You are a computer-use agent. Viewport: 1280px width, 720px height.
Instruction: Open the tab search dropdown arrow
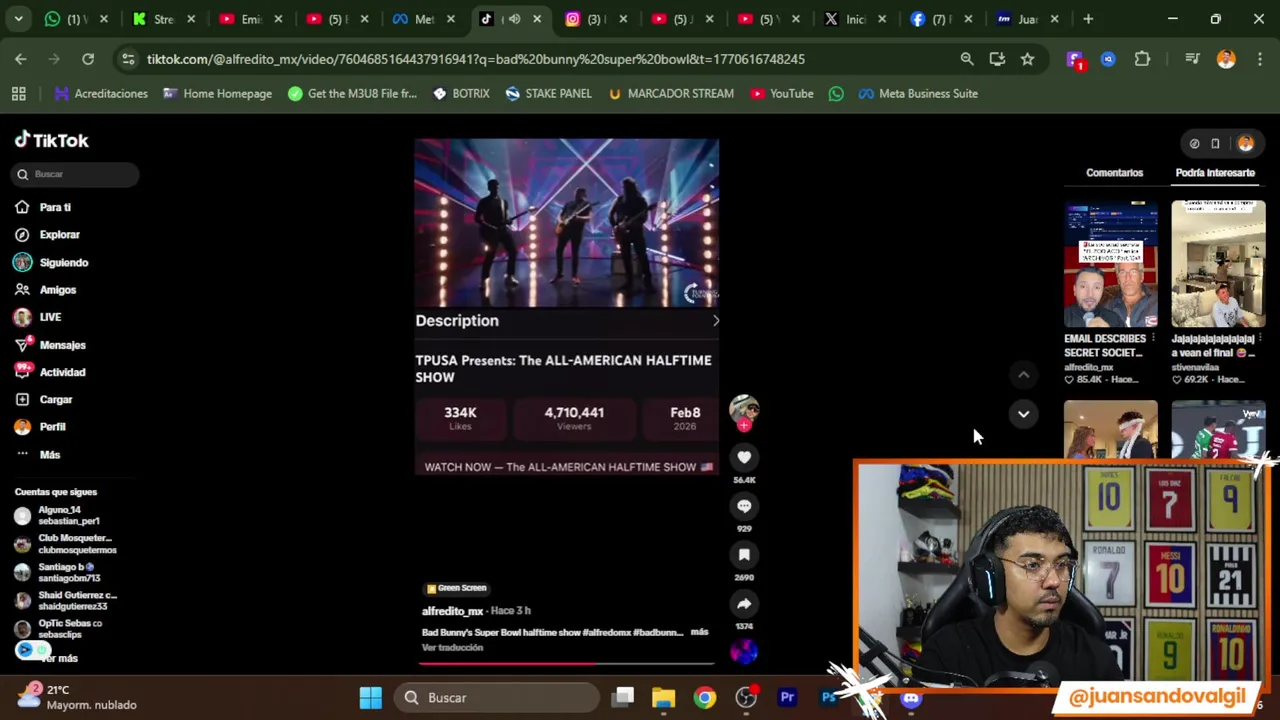pos(19,19)
